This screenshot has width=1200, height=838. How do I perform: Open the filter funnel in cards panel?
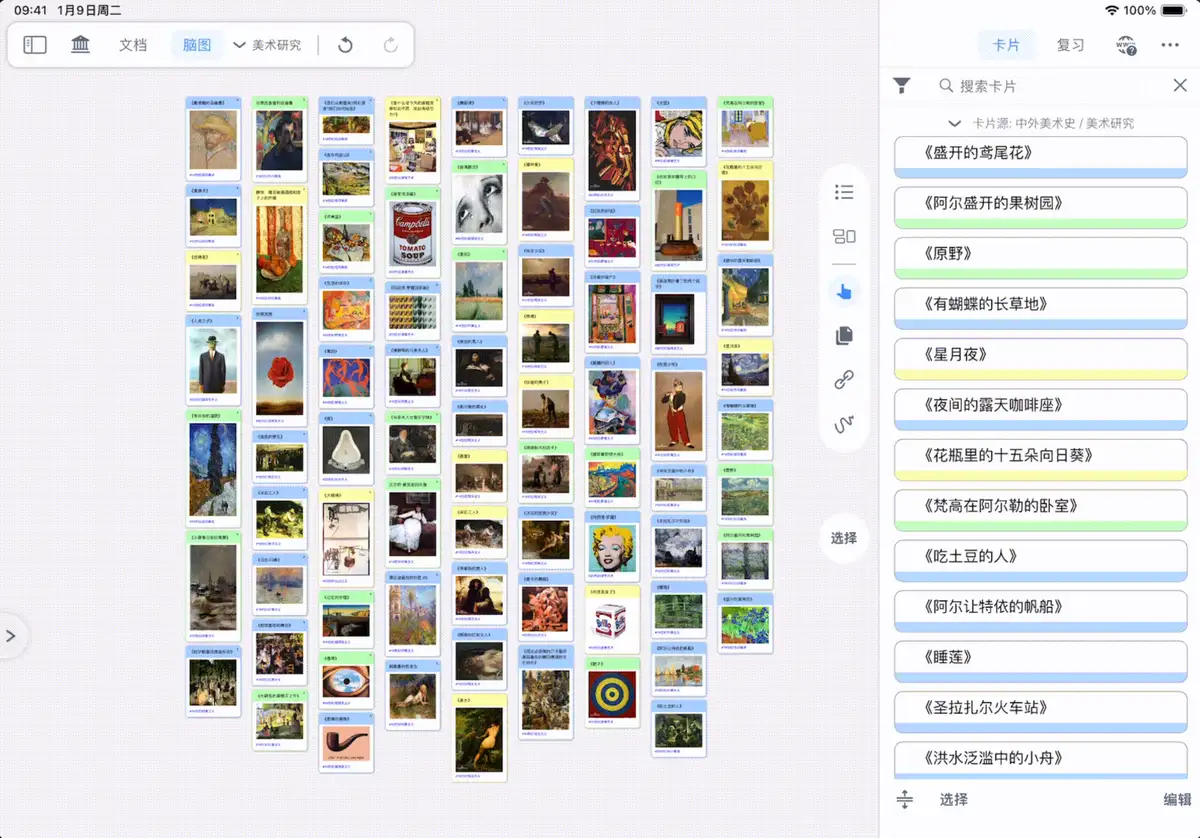click(x=902, y=86)
